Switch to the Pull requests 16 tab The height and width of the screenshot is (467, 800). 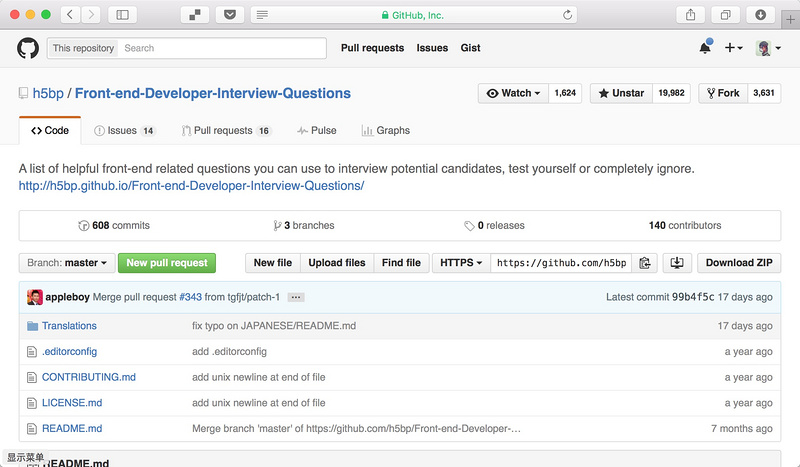[226, 131]
